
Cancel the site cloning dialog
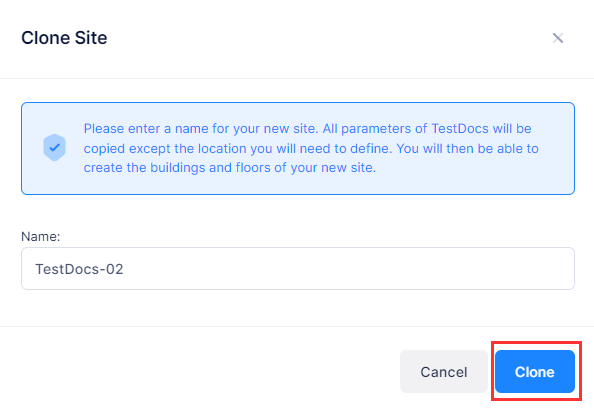point(444,371)
